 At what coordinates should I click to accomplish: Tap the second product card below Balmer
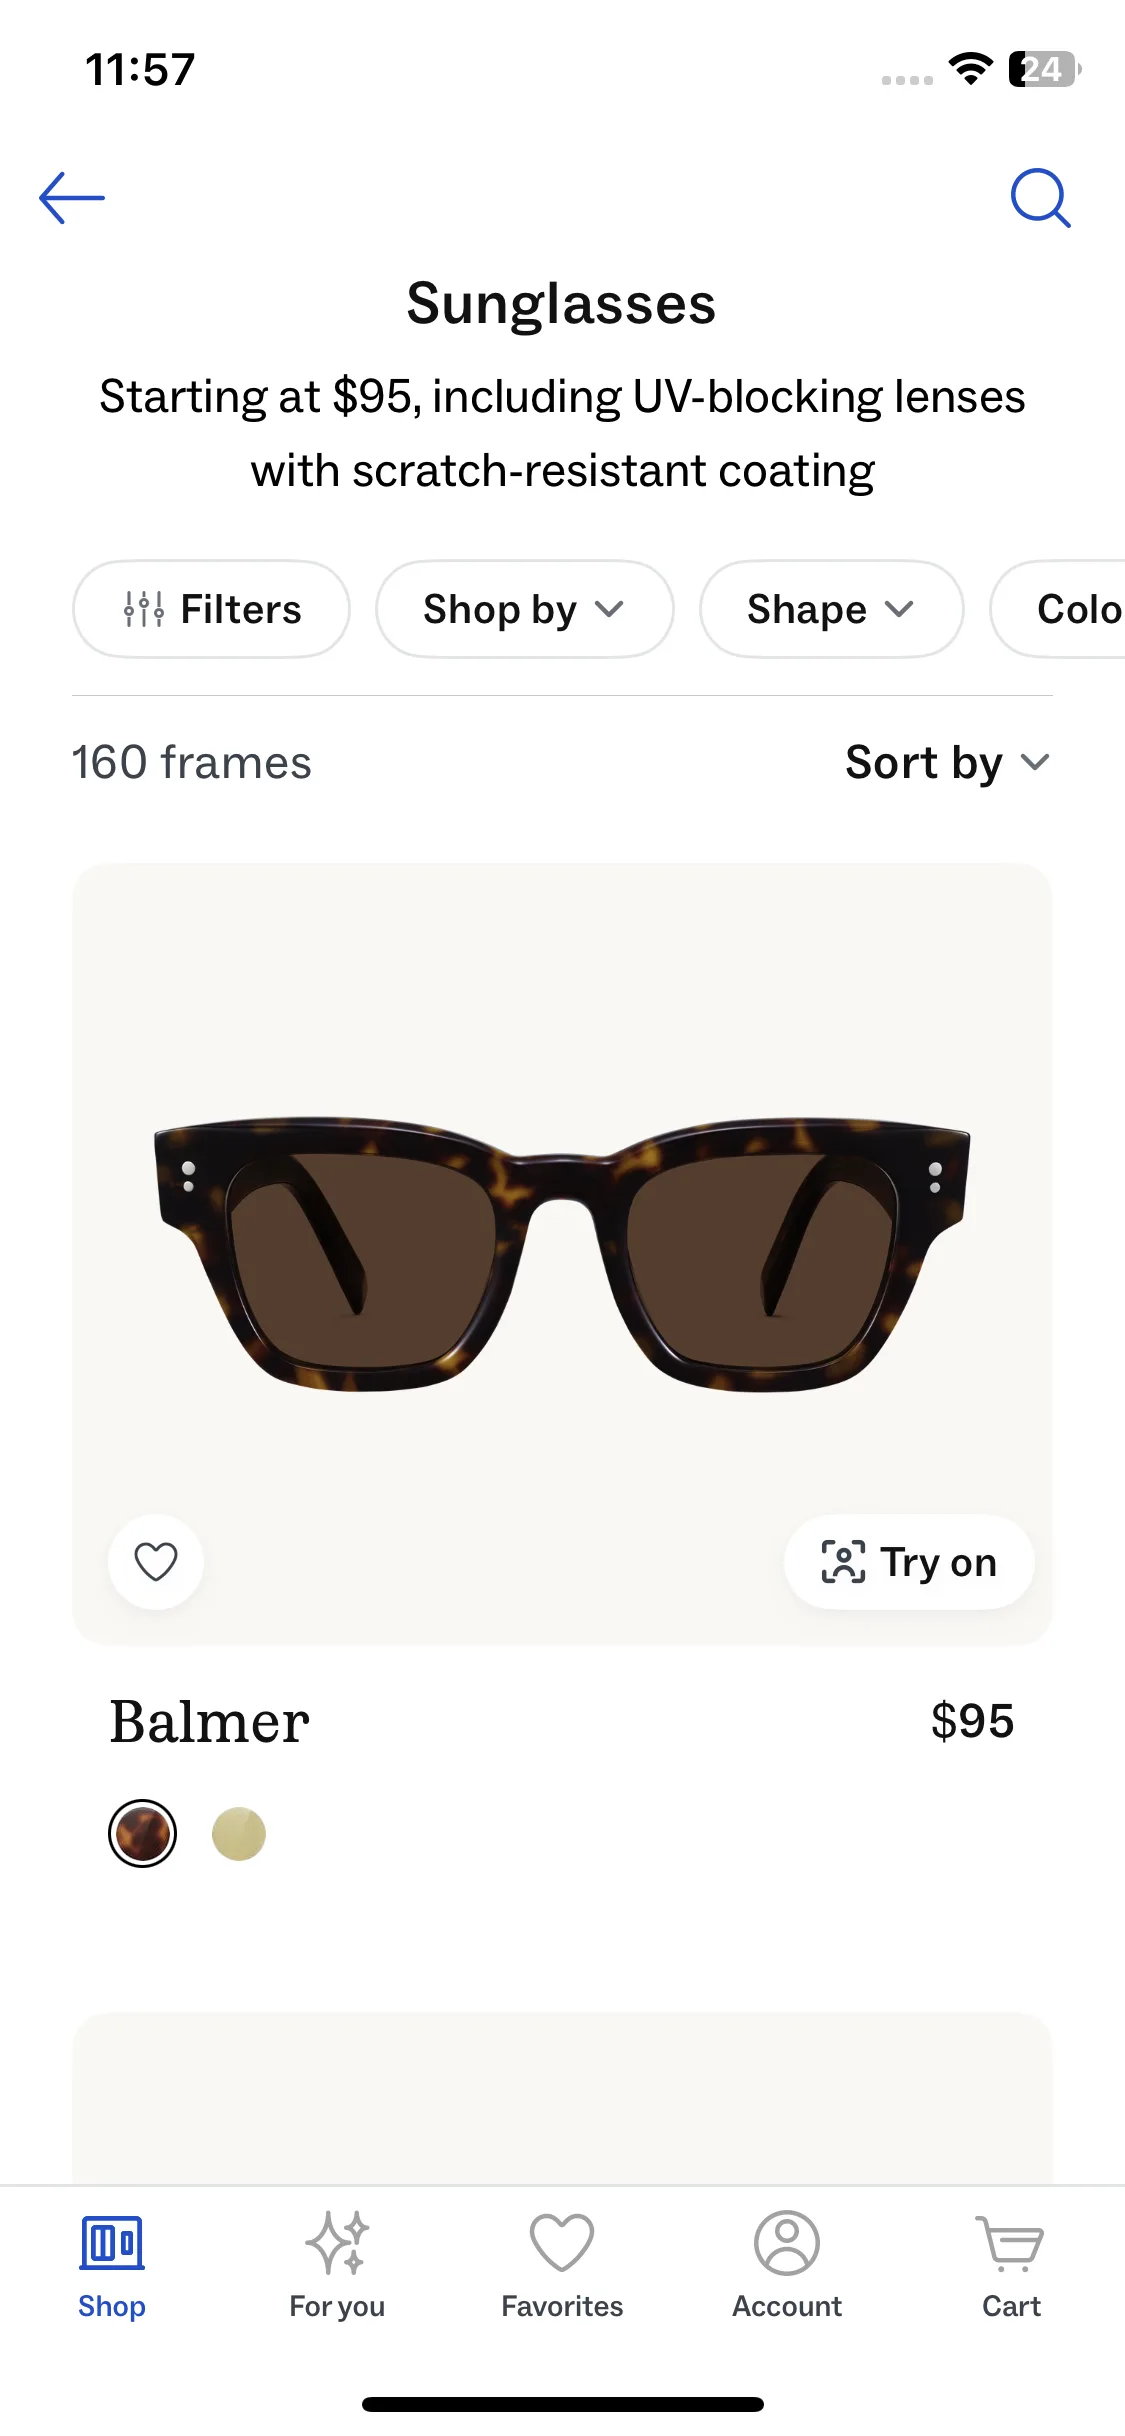562,2098
